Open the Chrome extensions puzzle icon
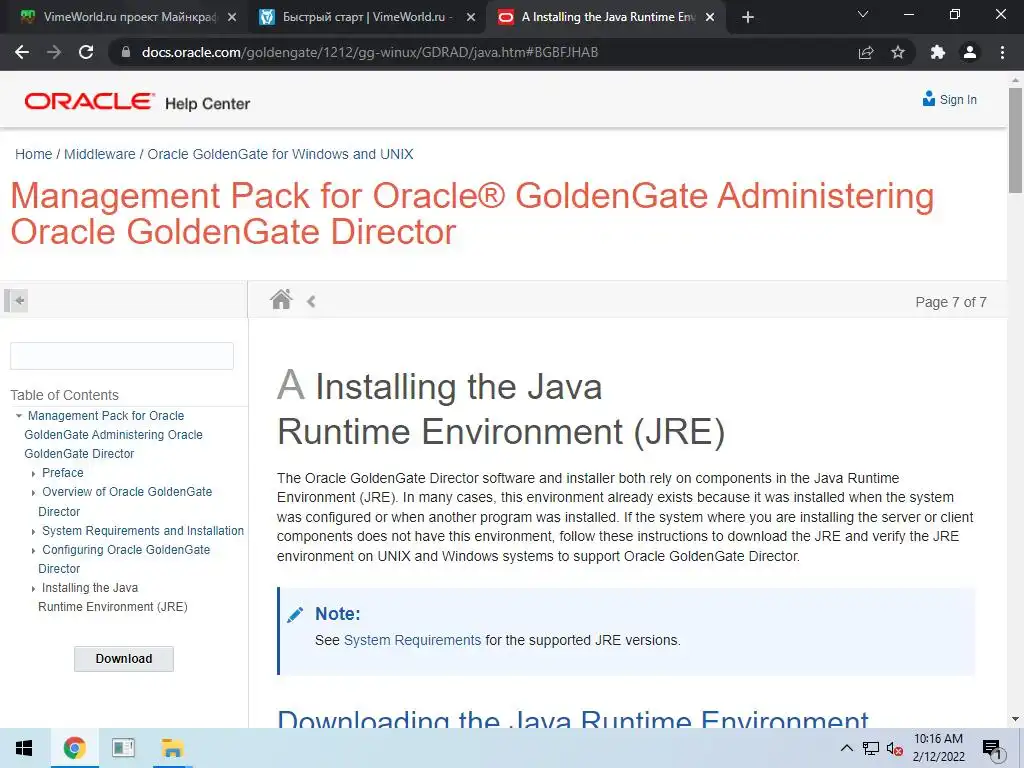Image resolution: width=1024 pixels, height=768 pixels. pyautogui.click(x=938, y=52)
